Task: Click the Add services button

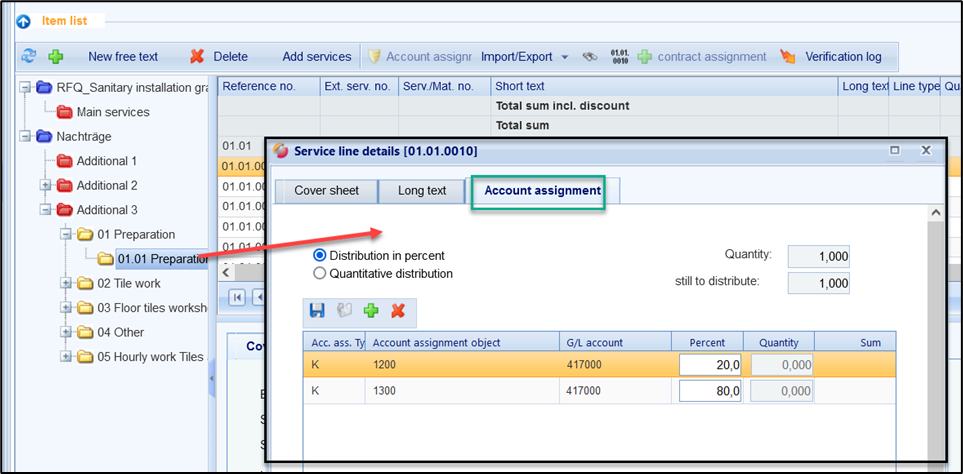Action: tap(316, 57)
